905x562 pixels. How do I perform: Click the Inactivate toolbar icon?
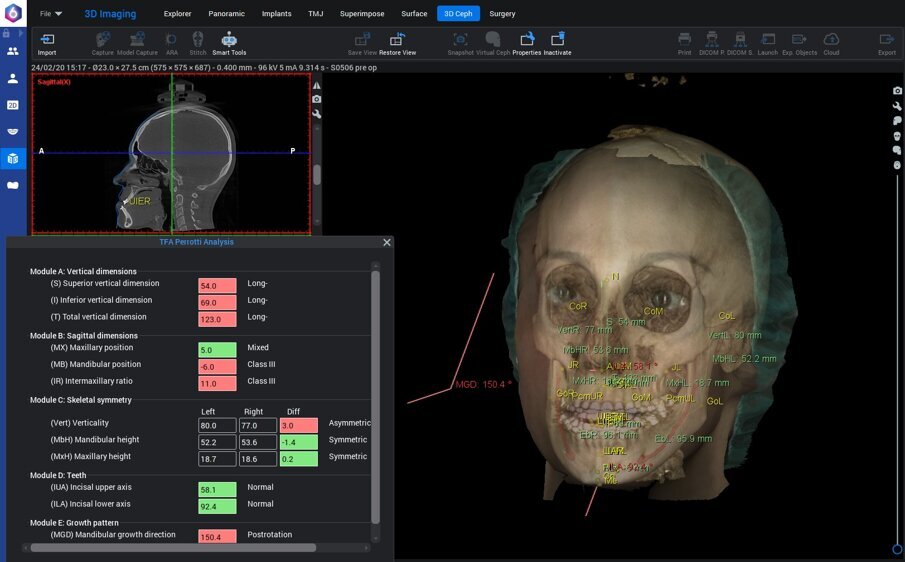click(557, 42)
